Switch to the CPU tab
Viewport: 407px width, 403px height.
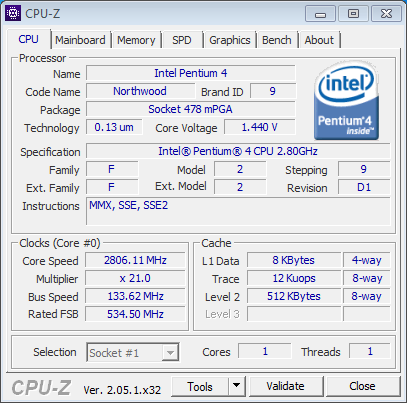click(x=29, y=39)
